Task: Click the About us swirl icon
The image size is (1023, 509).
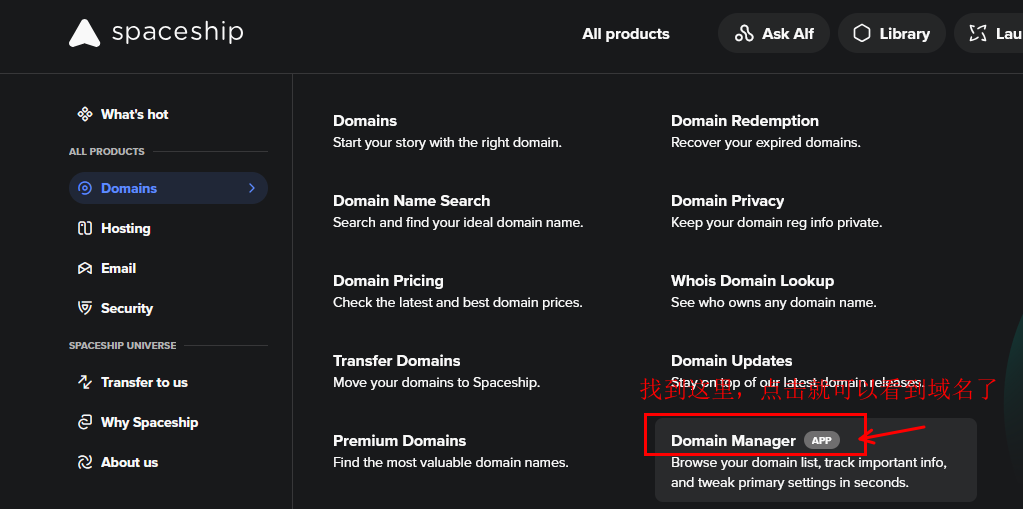Action: 85,462
